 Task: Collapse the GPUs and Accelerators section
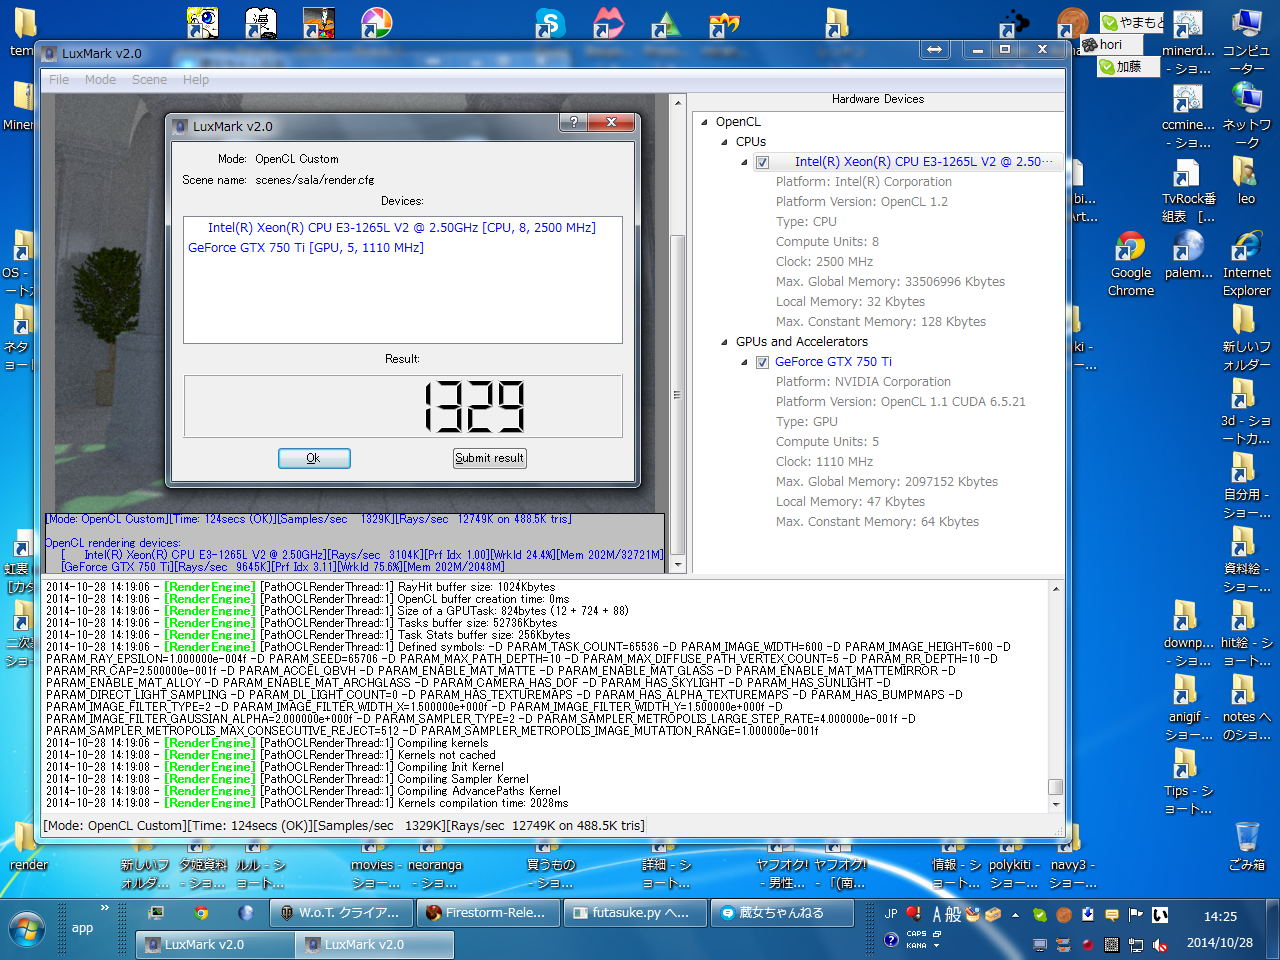coord(724,342)
